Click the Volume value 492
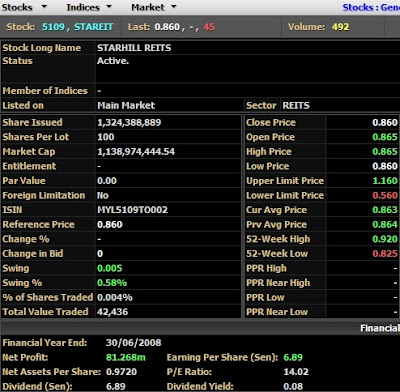The width and height of the screenshot is (400, 392). [340, 27]
